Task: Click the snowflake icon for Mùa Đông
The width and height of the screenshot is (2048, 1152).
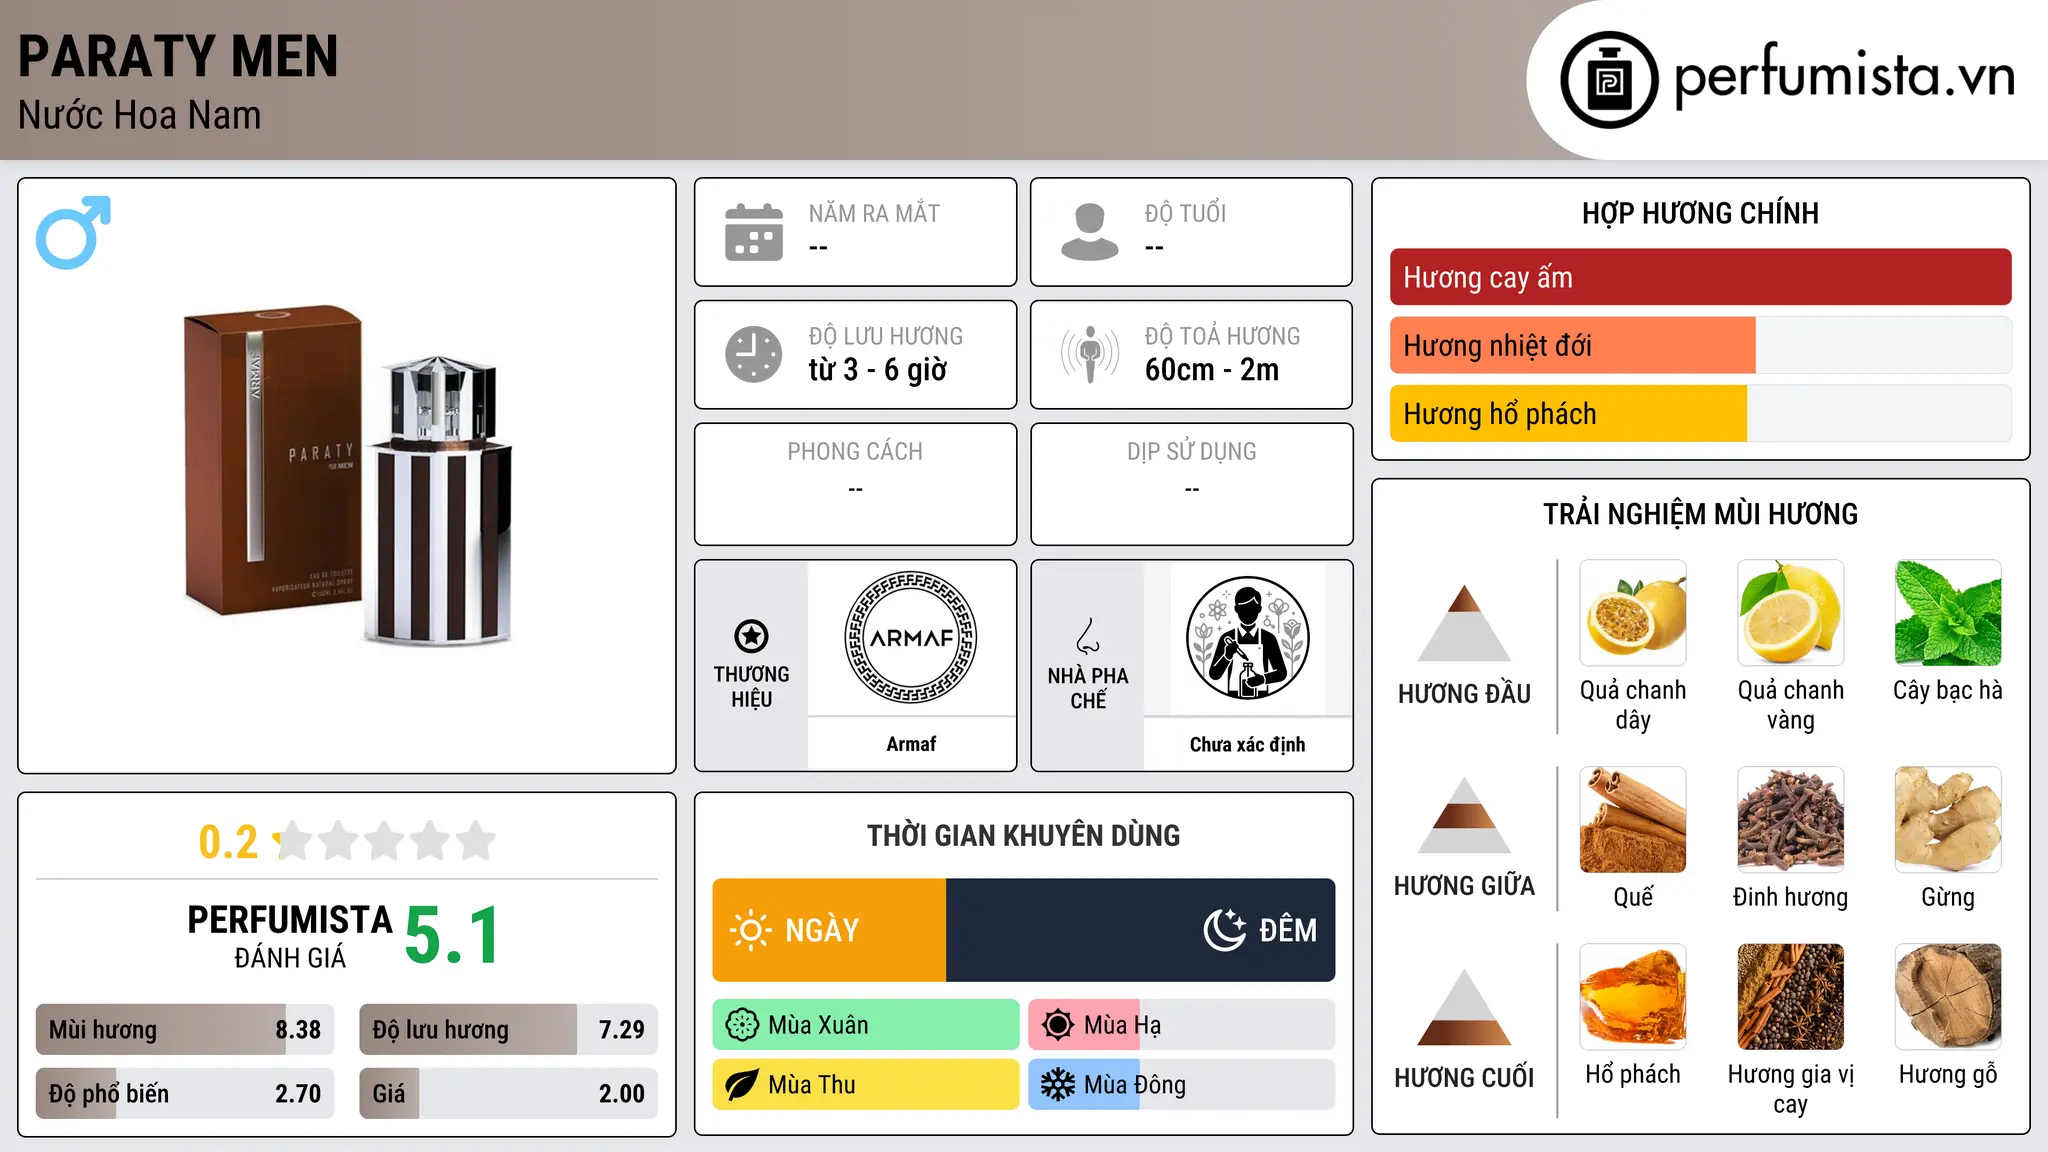Action: coord(1058,1085)
